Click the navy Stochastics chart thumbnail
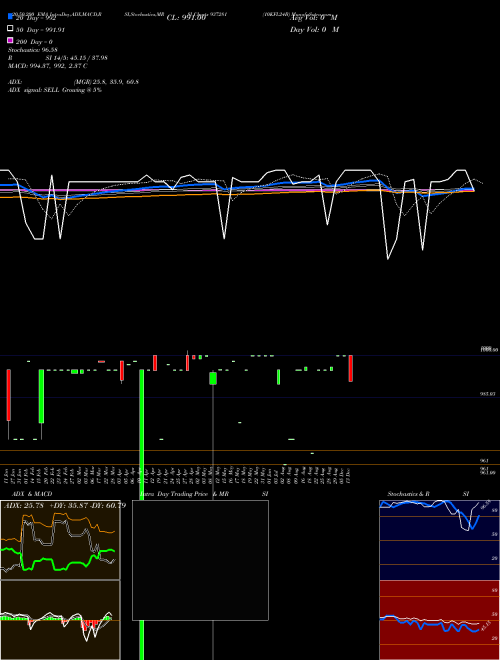Image resolution: width=500 pixels, height=660 pixels. pyautogui.click(x=439, y=540)
